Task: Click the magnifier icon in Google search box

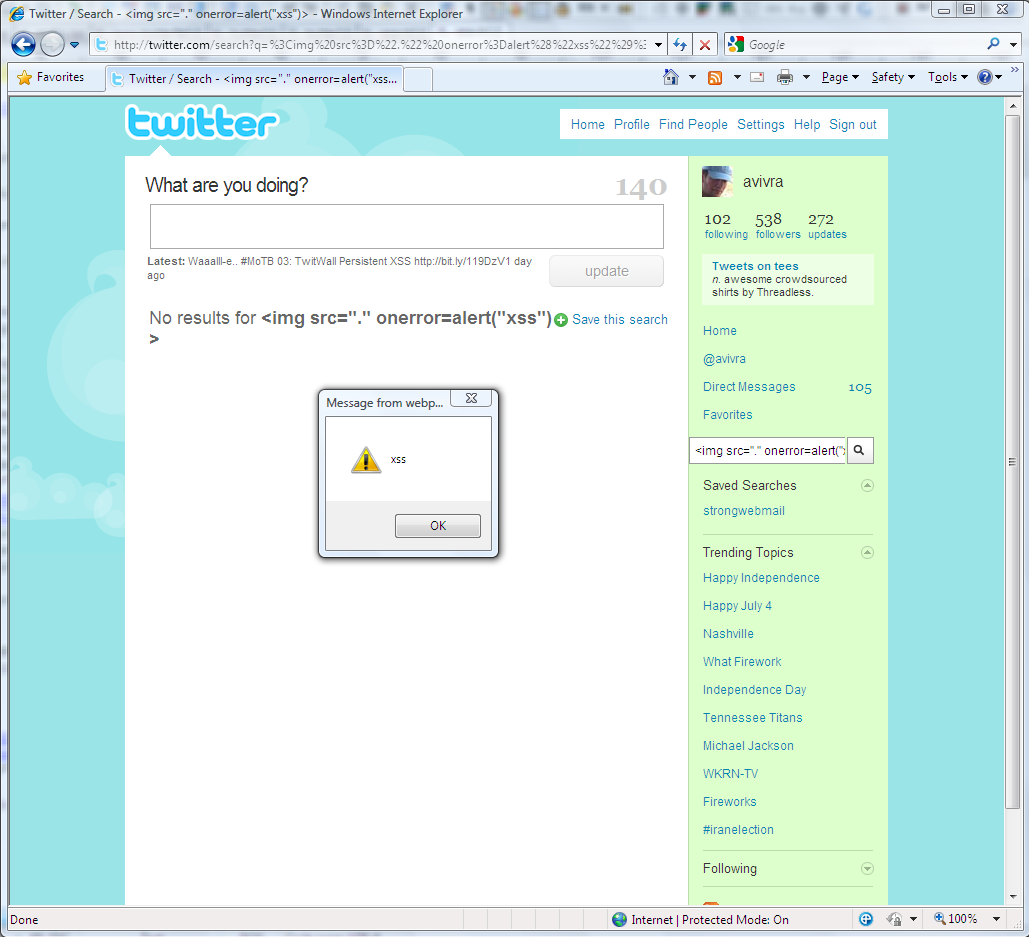Action: click(x=993, y=44)
